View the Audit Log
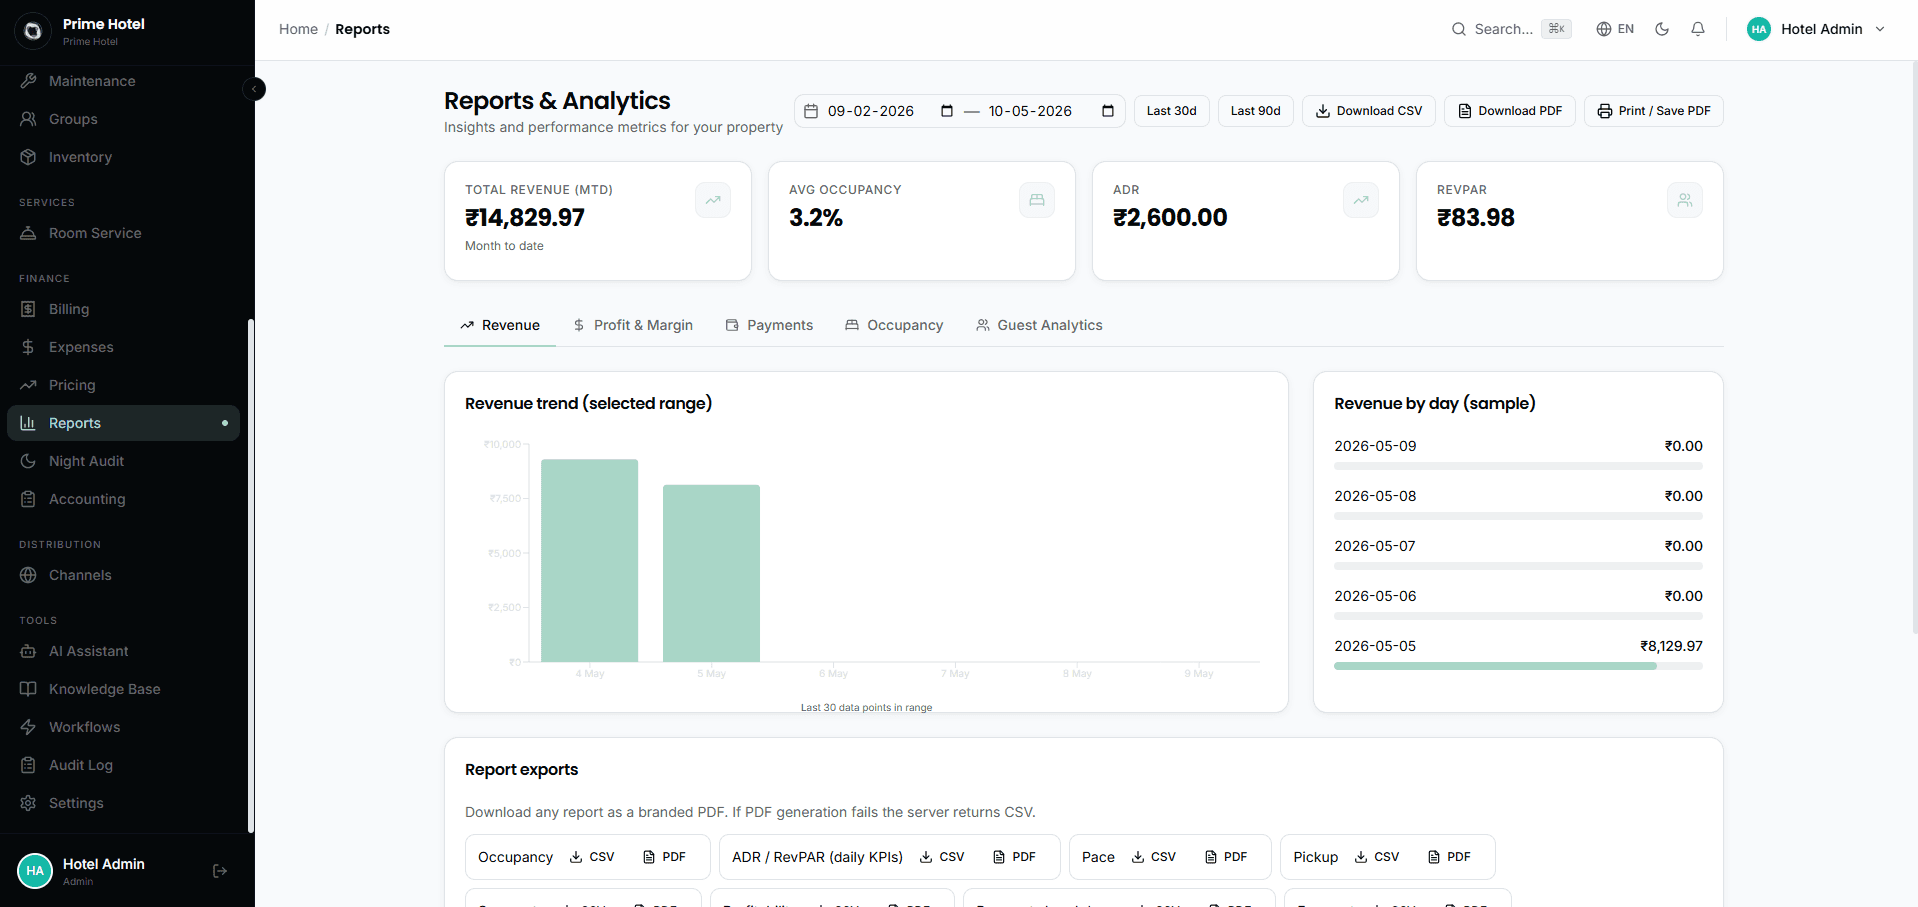Image resolution: width=1918 pixels, height=907 pixels. [123, 765]
